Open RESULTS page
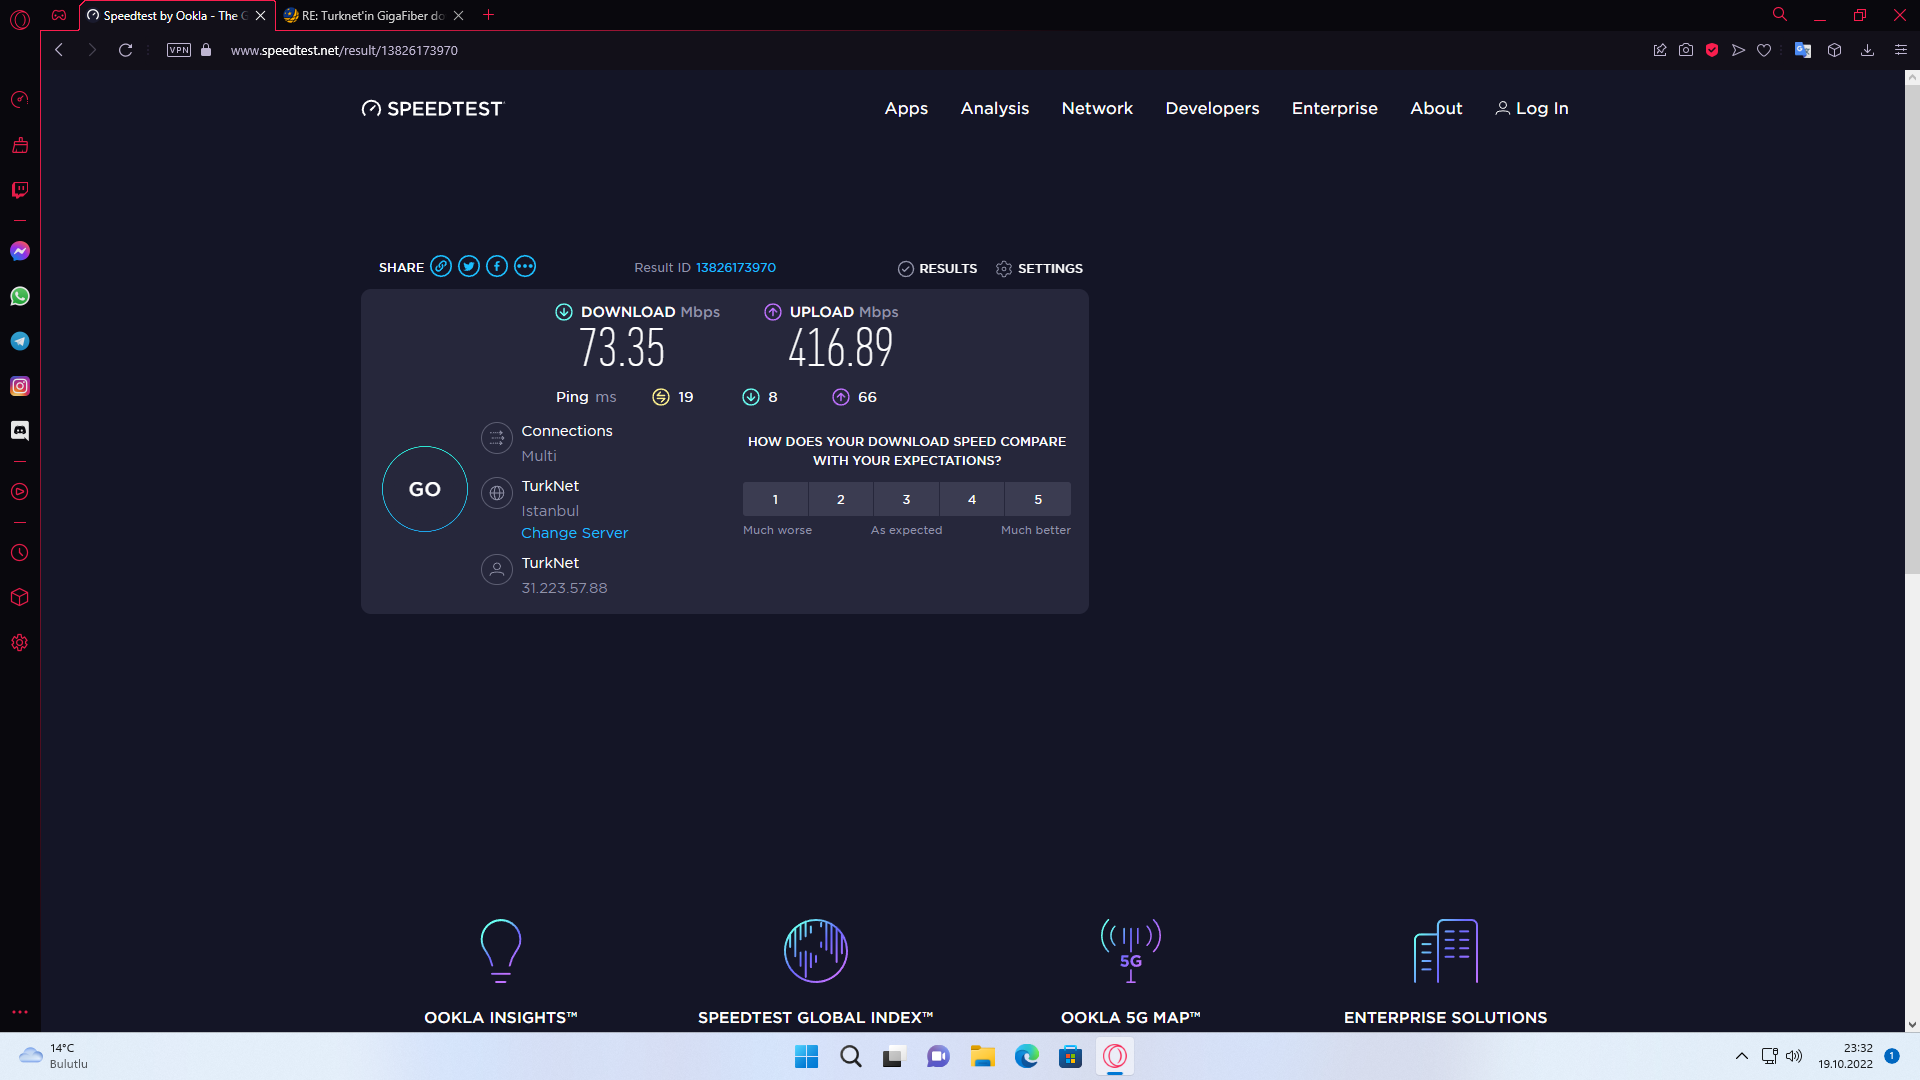1920x1080 pixels. tap(938, 268)
